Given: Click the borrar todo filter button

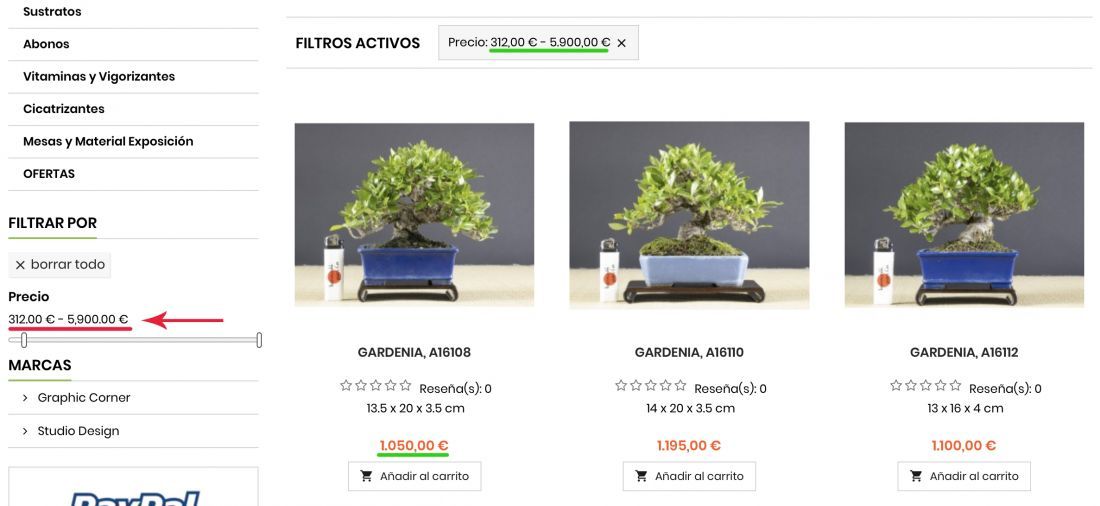Looking at the screenshot, I should pyautogui.click(x=60, y=265).
